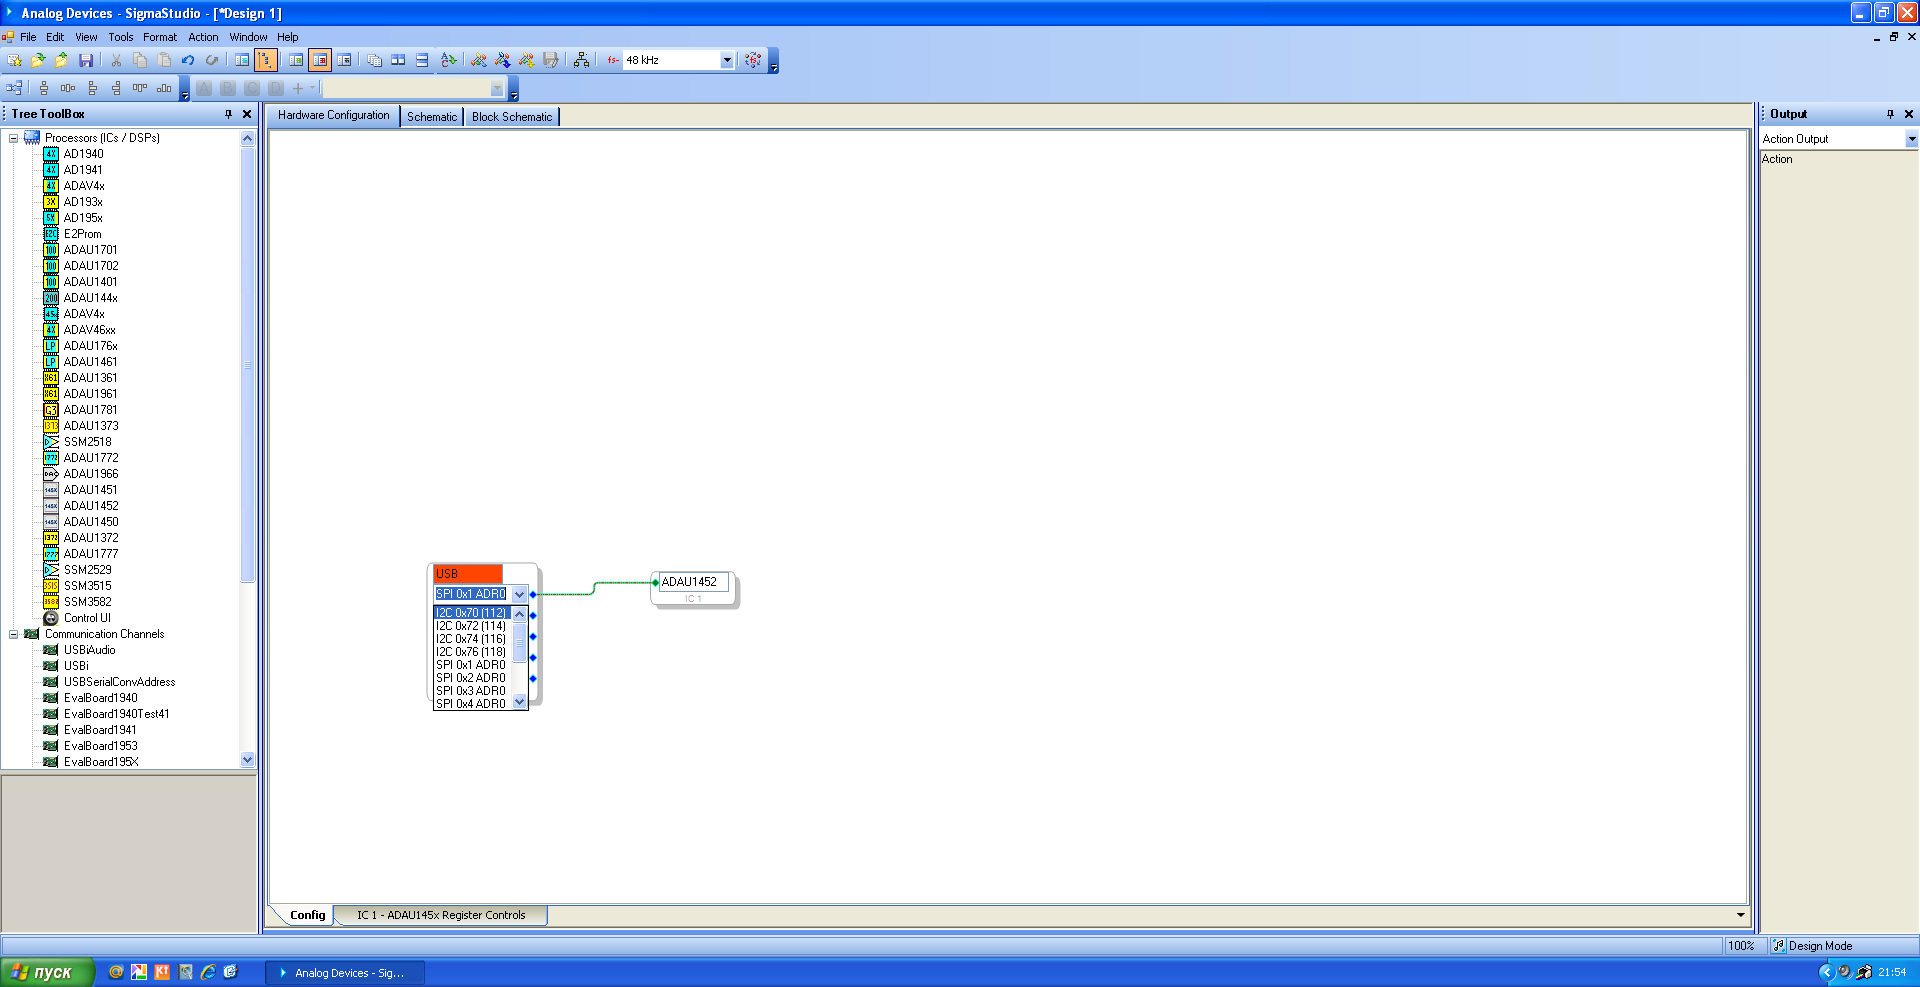Click the Analog Devices taskbar button
The width and height of the screenshot is (1920, 987).
pyautogui.click(x=345, y=973)
